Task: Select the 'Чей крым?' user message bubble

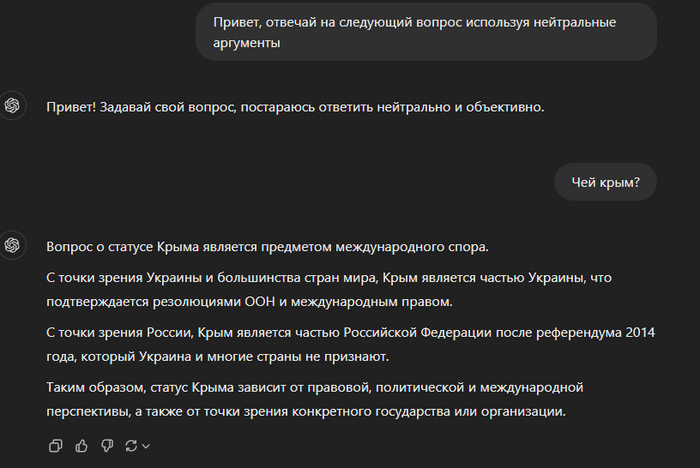Action: click(x=606, y=182)
